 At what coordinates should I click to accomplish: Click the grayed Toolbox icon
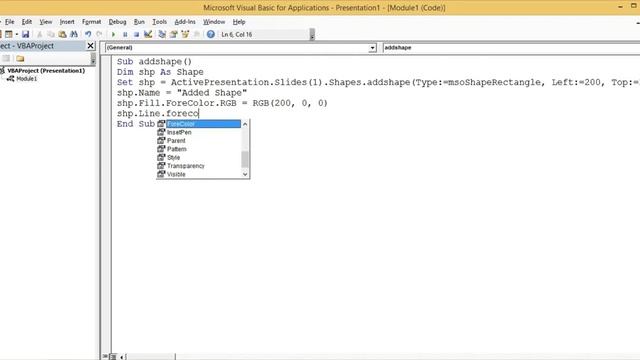197,34
